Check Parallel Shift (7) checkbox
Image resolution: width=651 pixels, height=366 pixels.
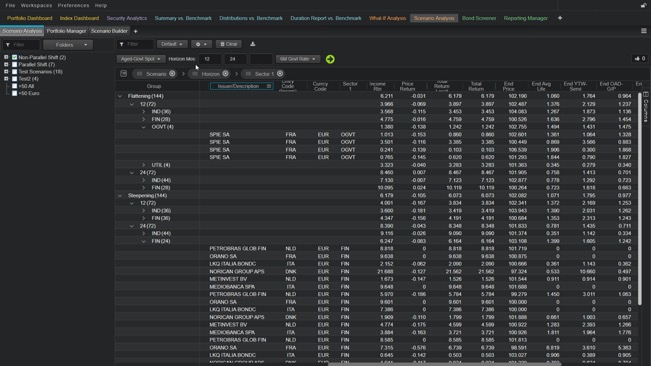pyautogui.click(x=15, y=65)
